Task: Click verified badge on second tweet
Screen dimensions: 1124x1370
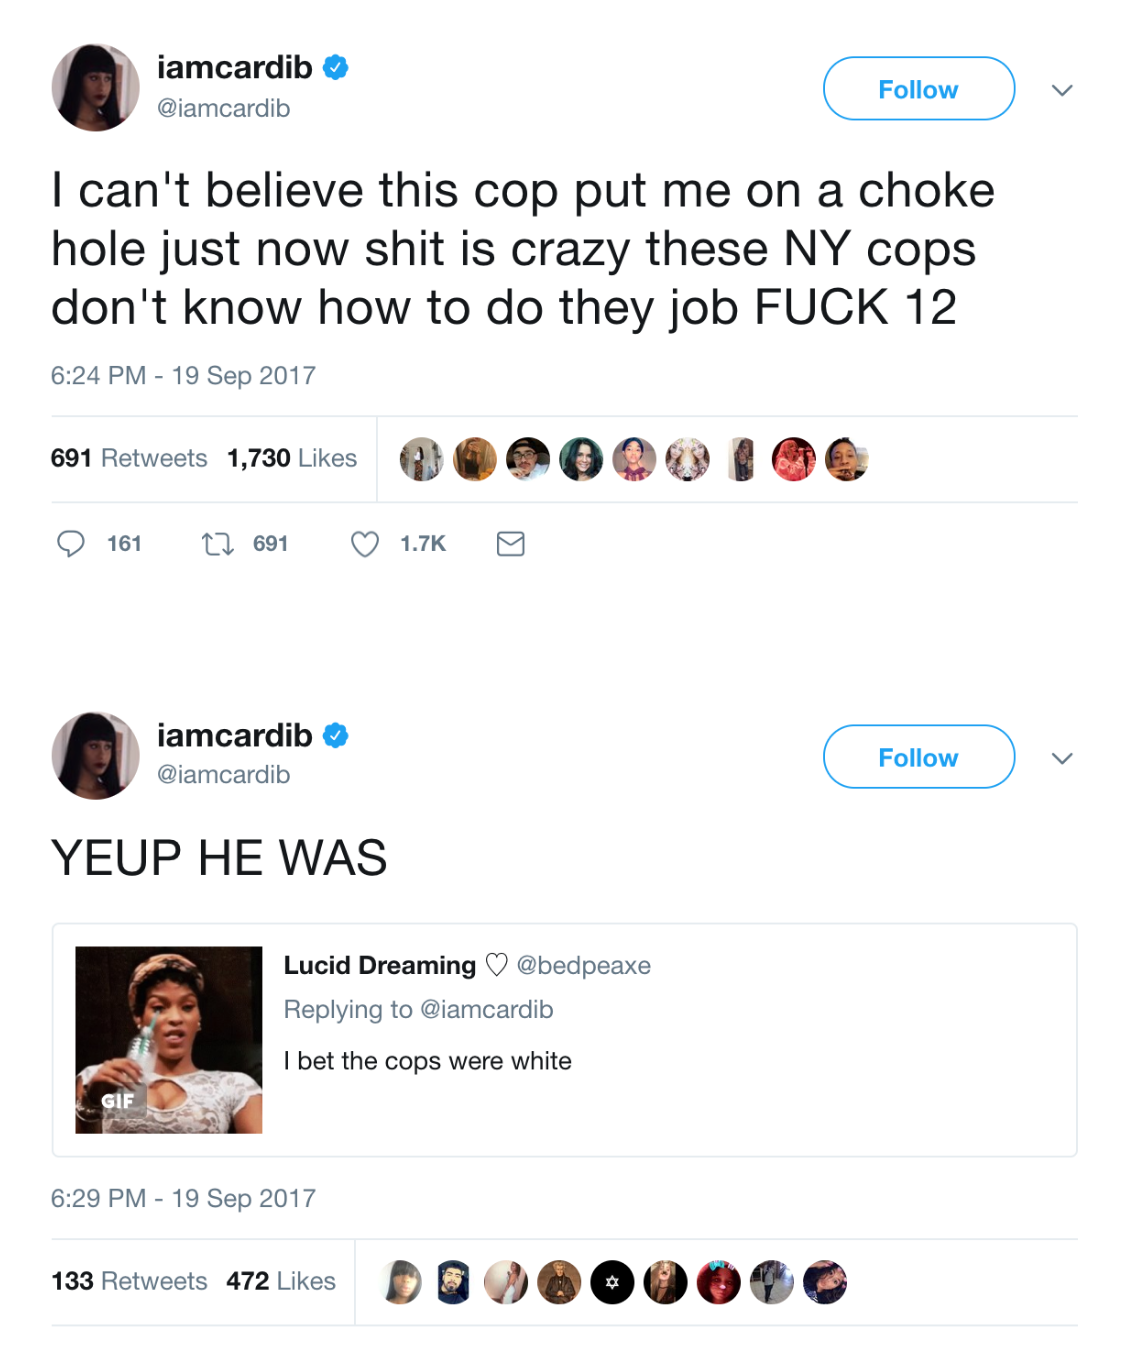Action: (336, 736)
